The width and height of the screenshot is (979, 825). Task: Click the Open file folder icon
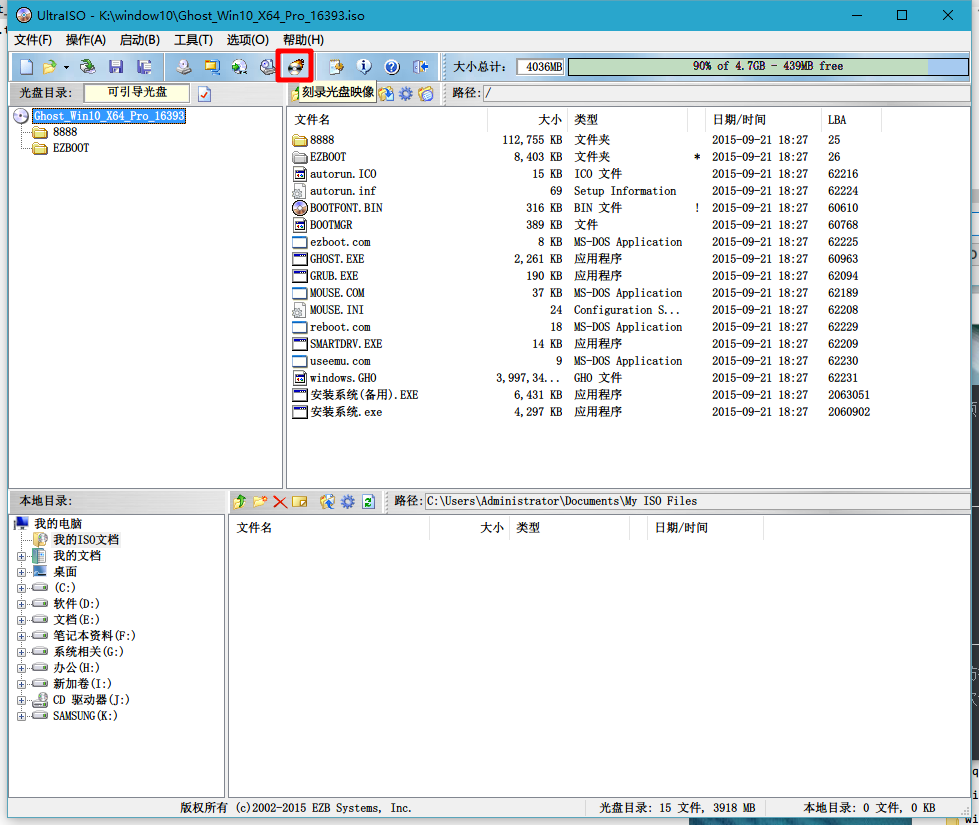pos(49,67)
